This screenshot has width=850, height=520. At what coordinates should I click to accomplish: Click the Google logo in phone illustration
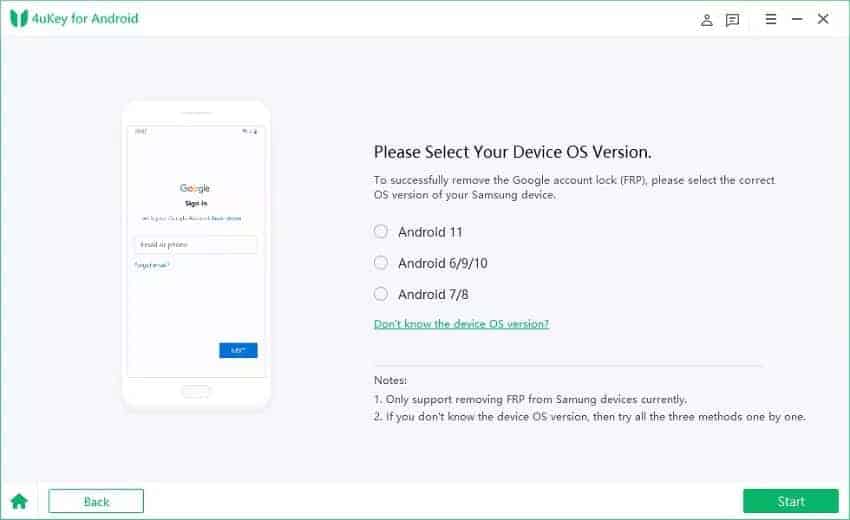click(195, 188)
